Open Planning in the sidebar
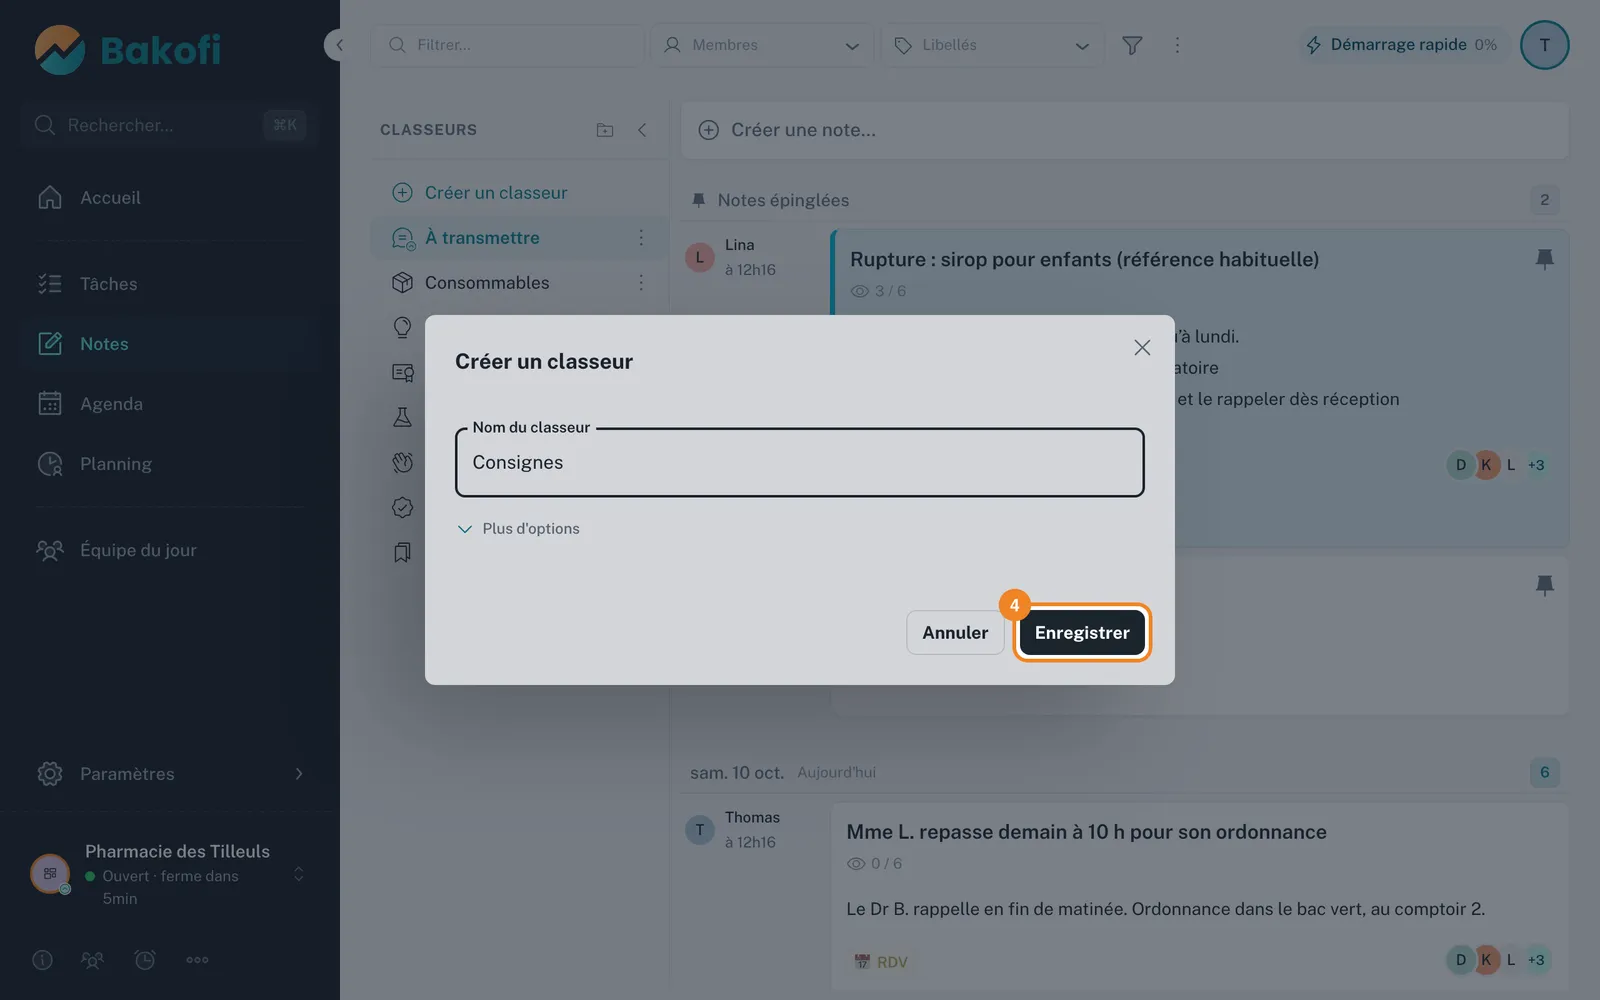The height and width of the screenshot is (1000, 1600). (170, 464)
